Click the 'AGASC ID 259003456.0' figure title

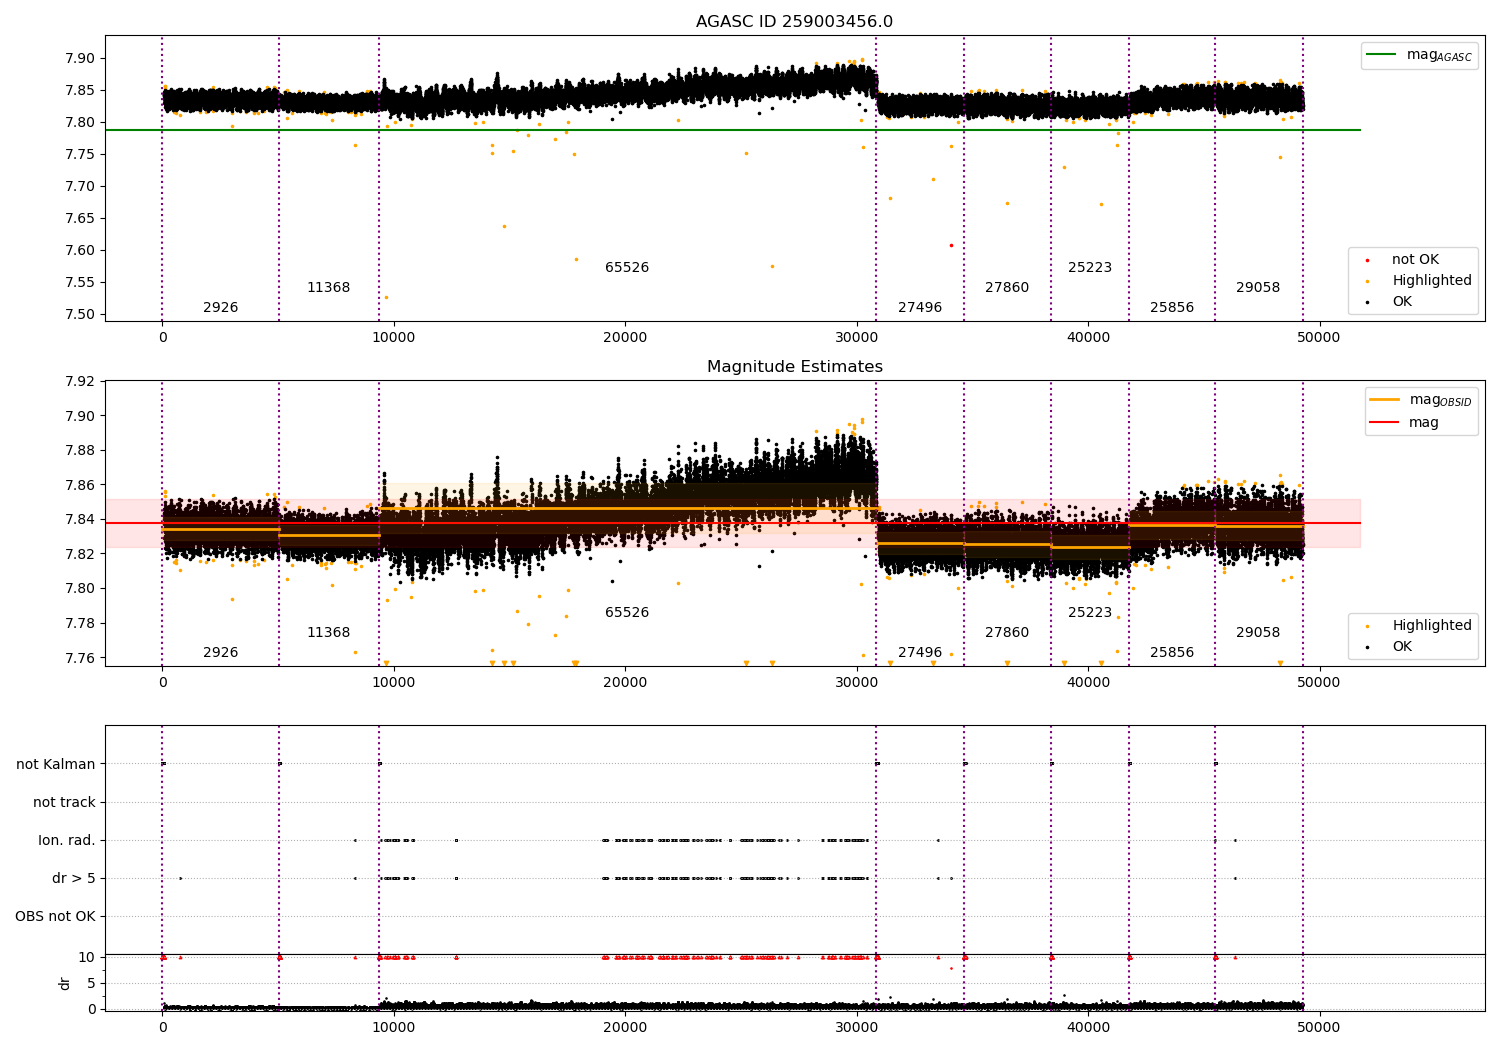point(794,22)
